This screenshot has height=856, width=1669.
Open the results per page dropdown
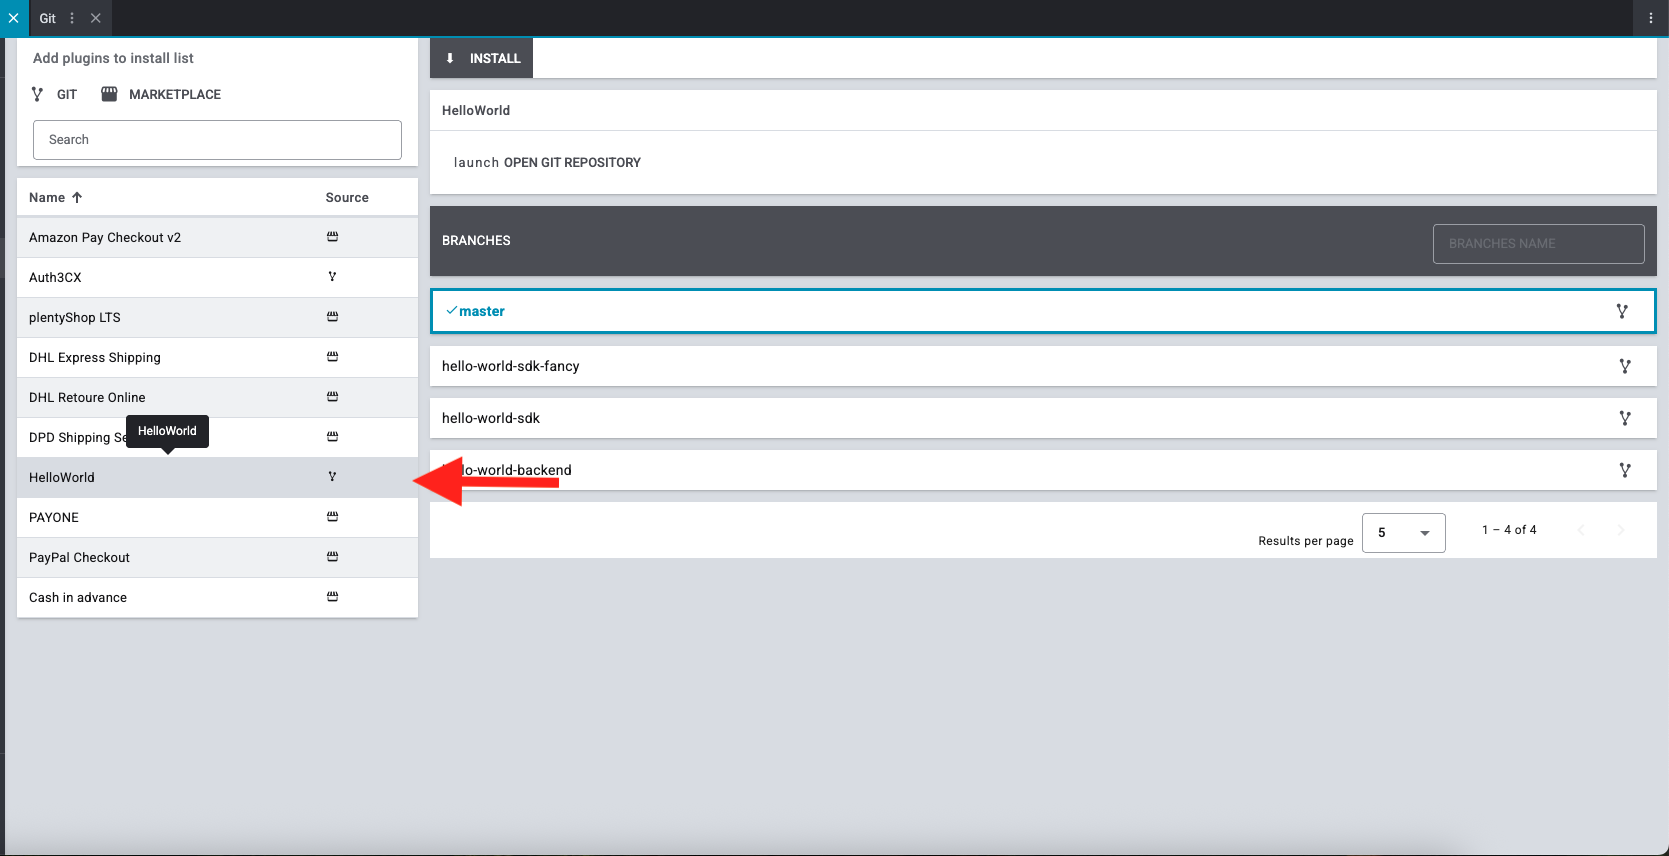click(x=1404, y=533)
